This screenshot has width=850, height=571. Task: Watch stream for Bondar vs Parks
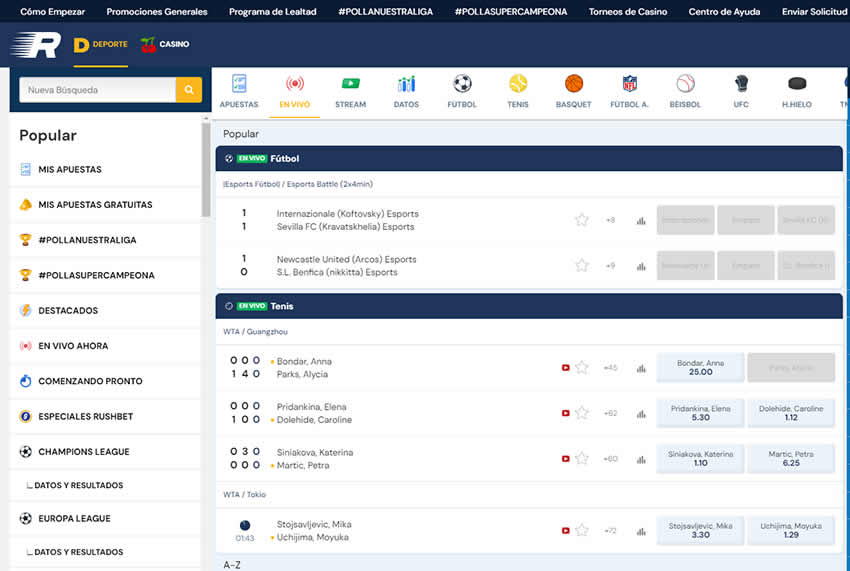coord(565,368)
